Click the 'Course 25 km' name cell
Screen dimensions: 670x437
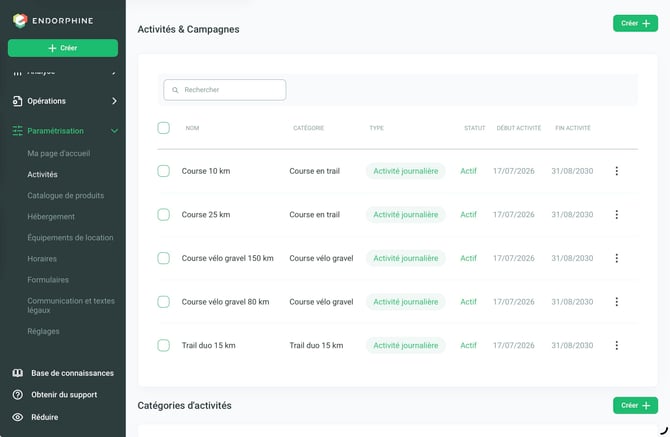(x=206, y=214)
